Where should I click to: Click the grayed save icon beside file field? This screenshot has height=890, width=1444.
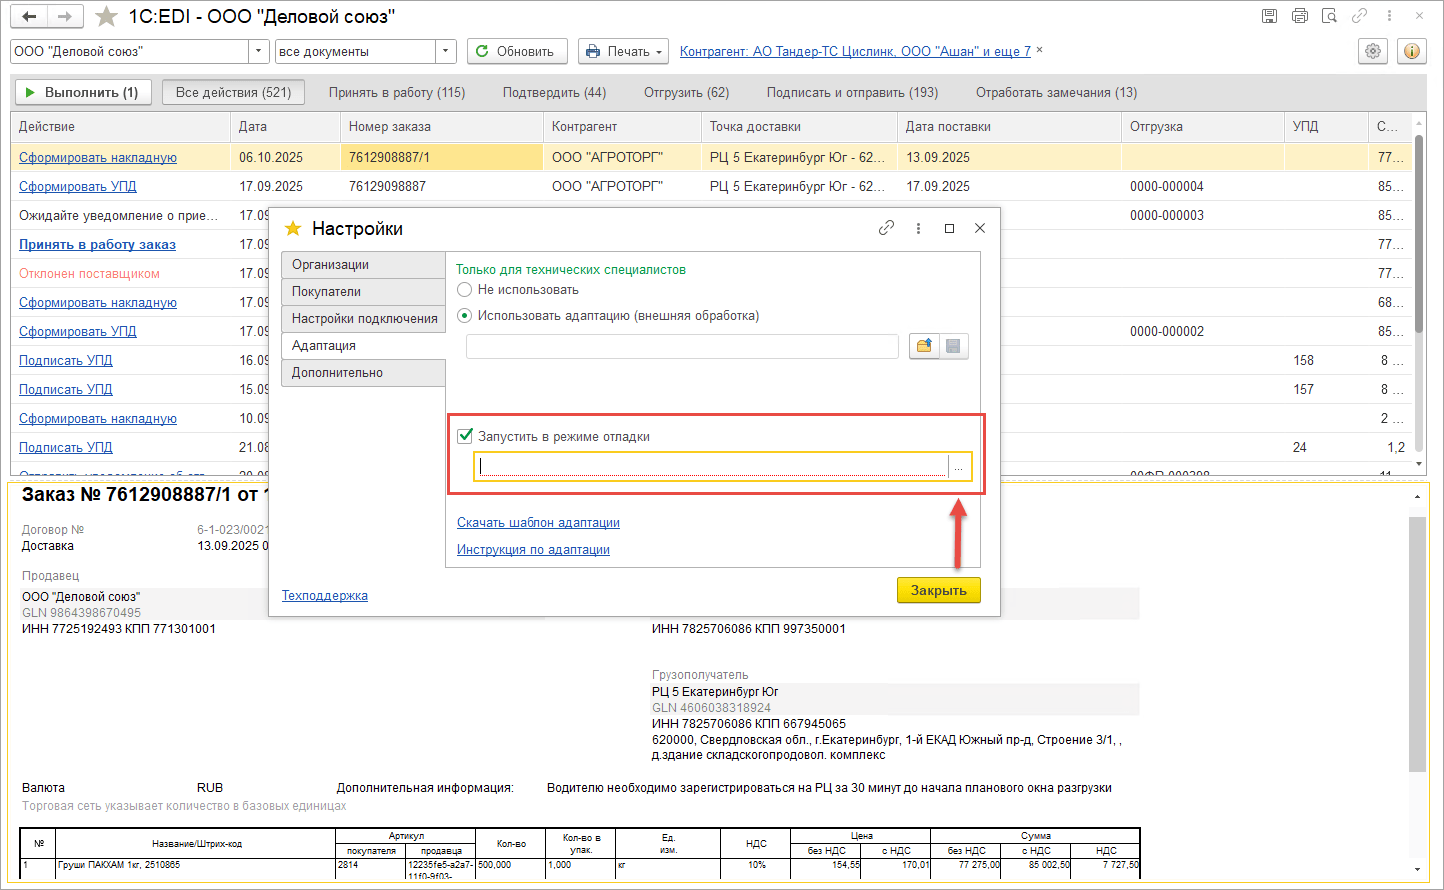tap(953, 346)
